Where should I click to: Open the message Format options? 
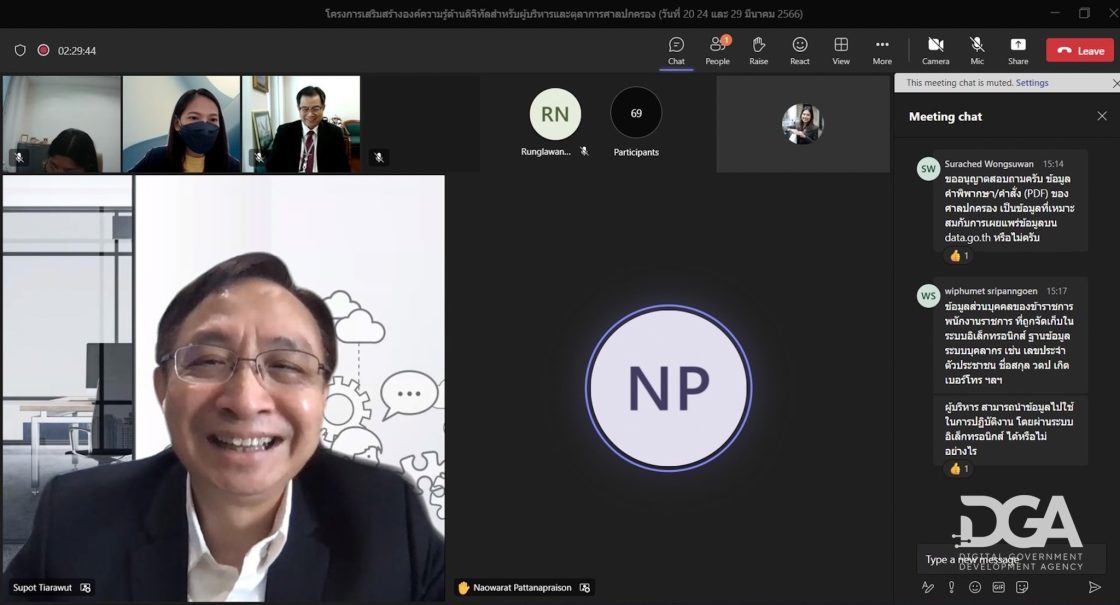tap(928, 587)
